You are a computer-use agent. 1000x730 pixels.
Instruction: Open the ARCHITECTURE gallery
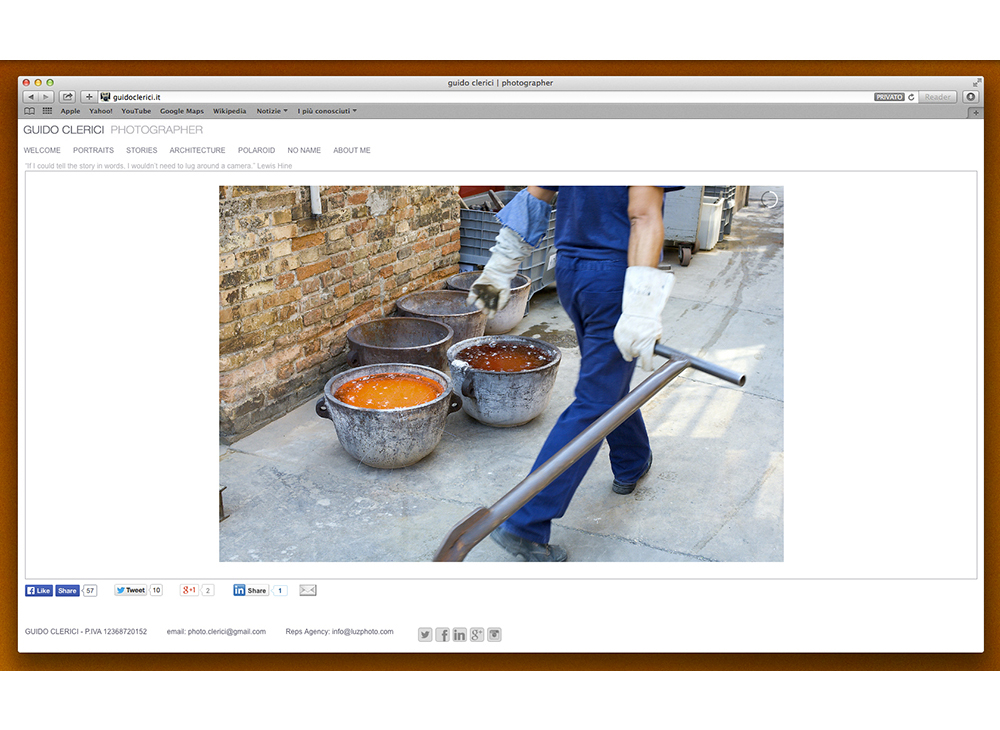[198, 150]
